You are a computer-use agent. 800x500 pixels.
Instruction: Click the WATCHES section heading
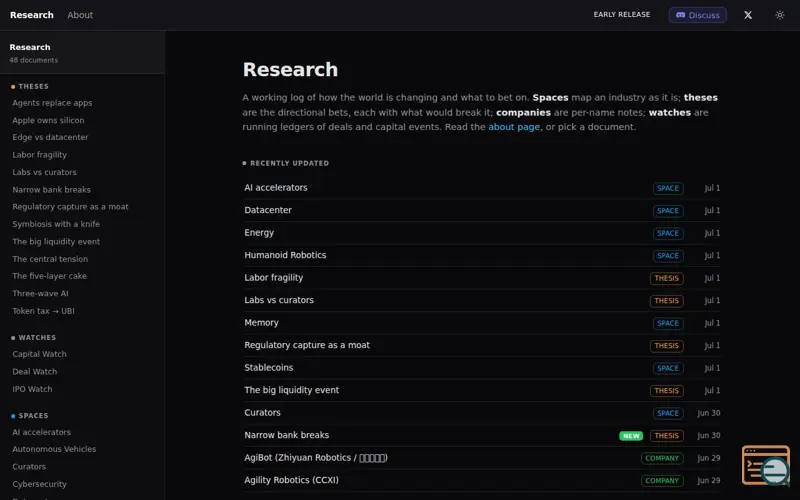pos(37,337)
